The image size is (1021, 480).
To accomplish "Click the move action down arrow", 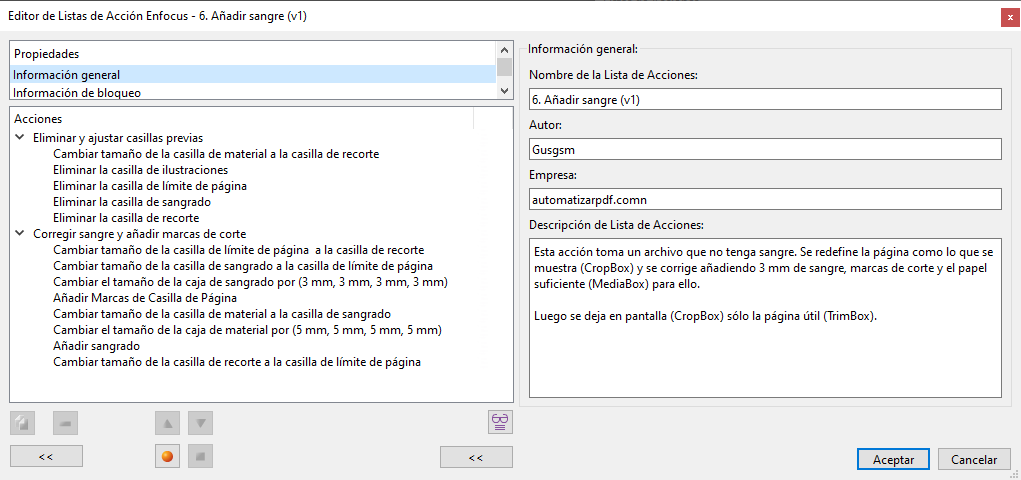I will [201, 423].
